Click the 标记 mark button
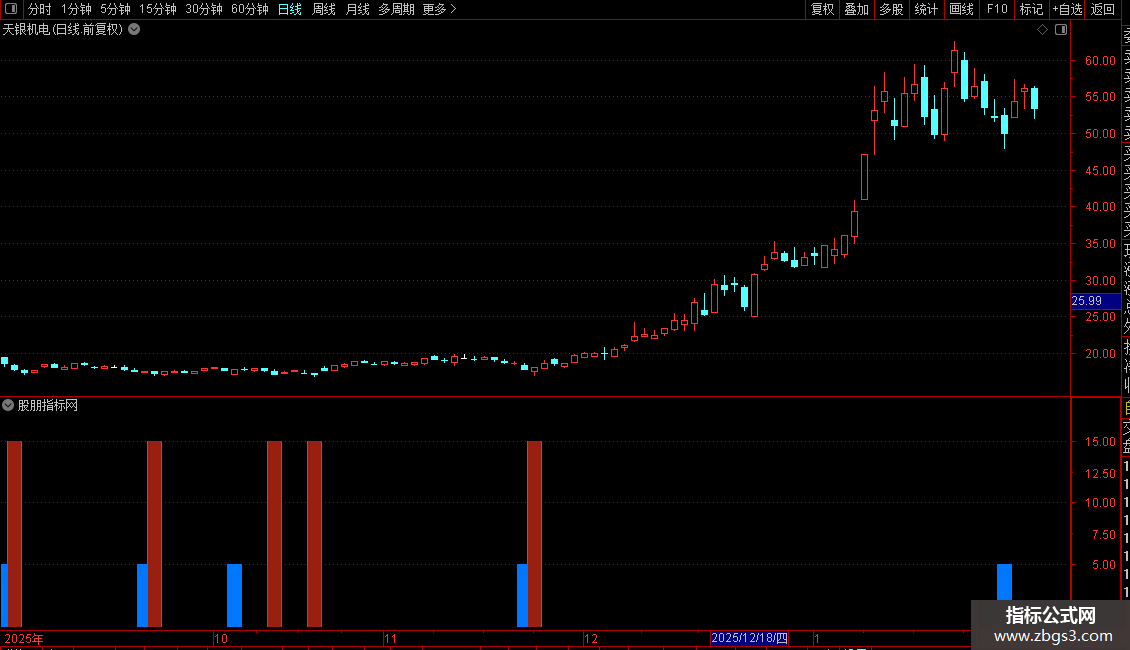The height and width of the screenshot is (650, 1130). pos(1031,9)
